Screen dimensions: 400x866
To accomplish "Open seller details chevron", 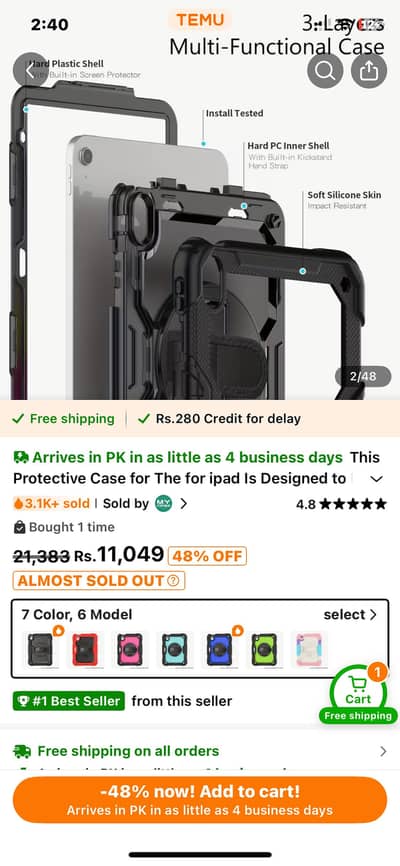I will tap(184, 503).
